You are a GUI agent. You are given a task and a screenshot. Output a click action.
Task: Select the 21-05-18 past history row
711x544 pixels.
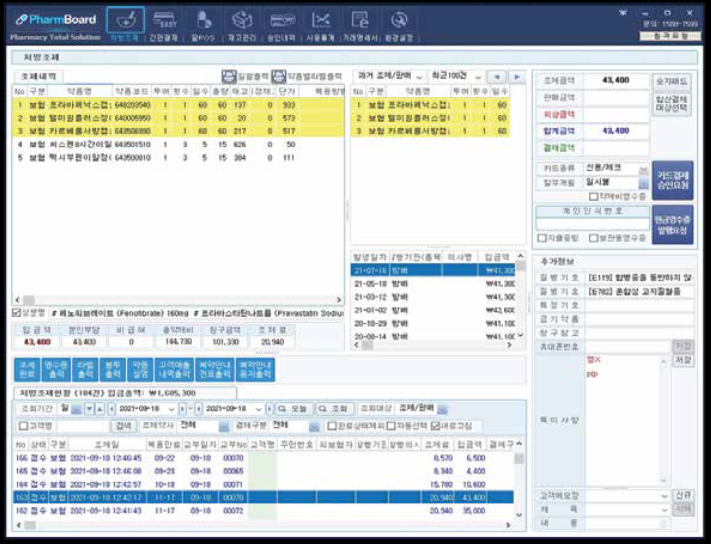click(x=433, y=284)
